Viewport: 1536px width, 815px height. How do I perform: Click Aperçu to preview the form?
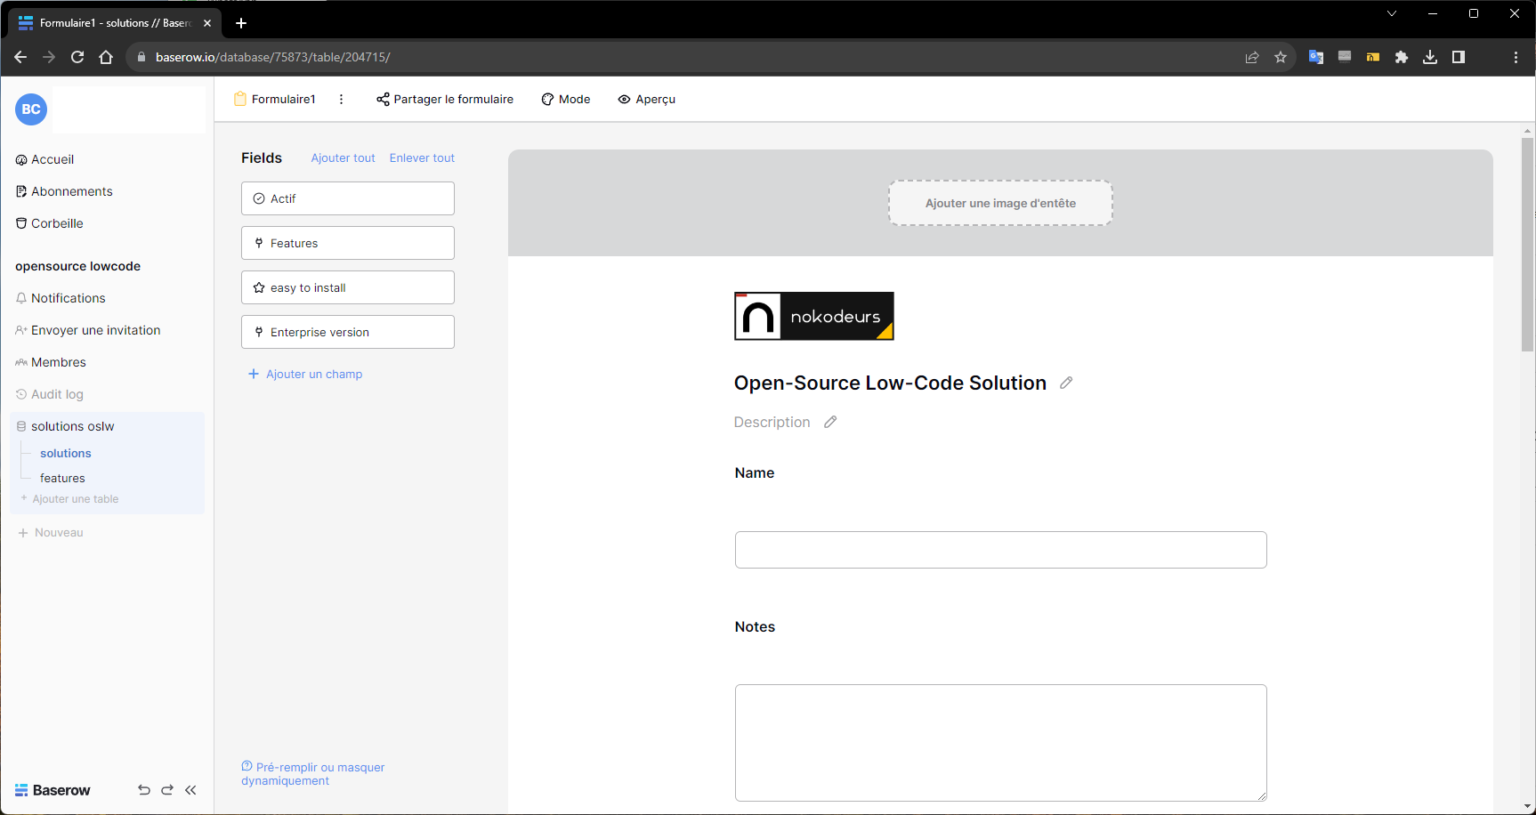click(646, 99)
